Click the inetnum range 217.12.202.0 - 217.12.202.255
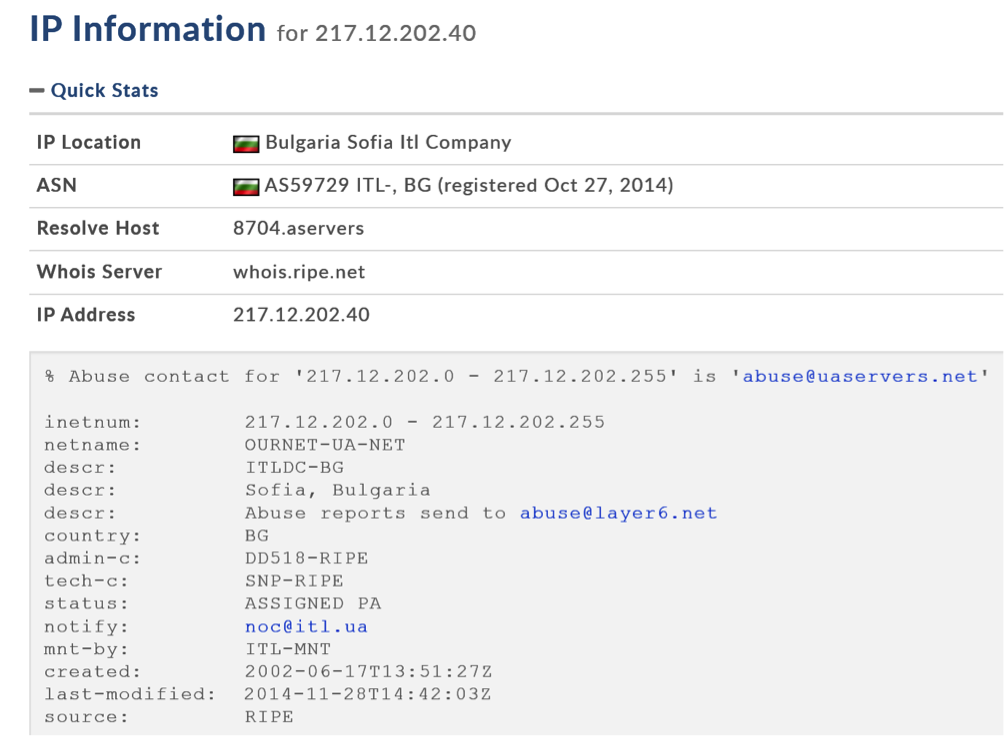 click(x=424, y=422)
